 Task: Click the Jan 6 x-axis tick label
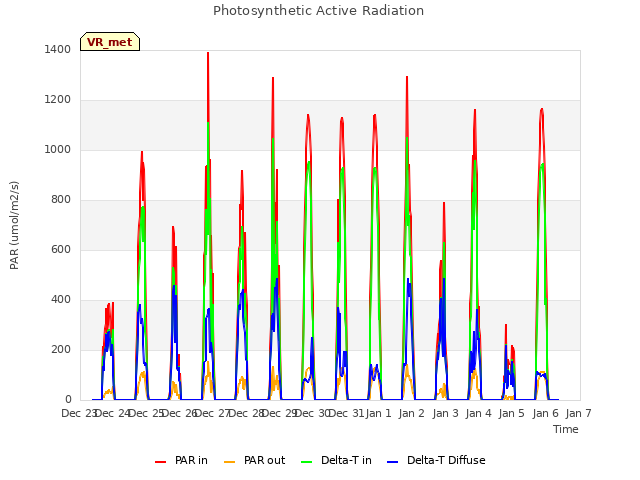pyautogui.click(x=545, y=413)
